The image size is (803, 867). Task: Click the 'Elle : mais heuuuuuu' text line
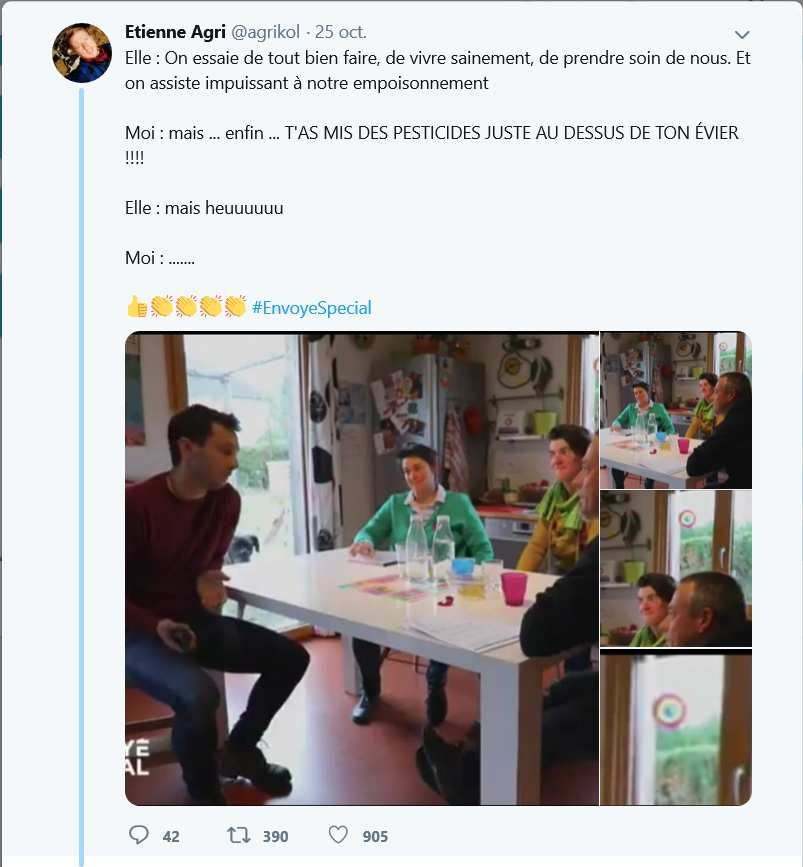[x=204, y=208]
